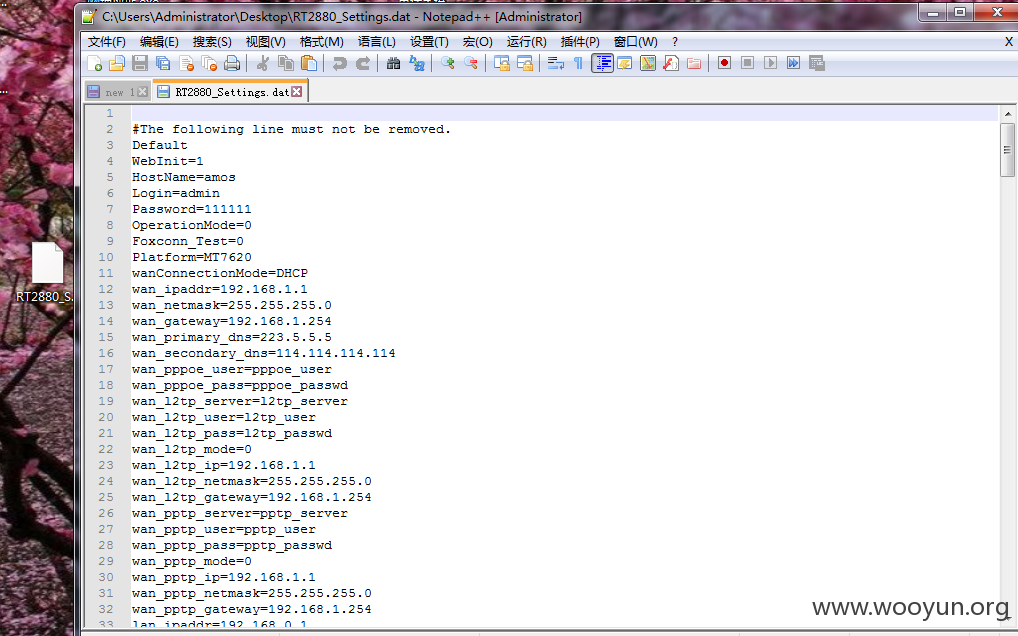The width and height of the screenshot is (1018, 636).
Task: Click the HostName=amos line
Action: coord(184,177)
